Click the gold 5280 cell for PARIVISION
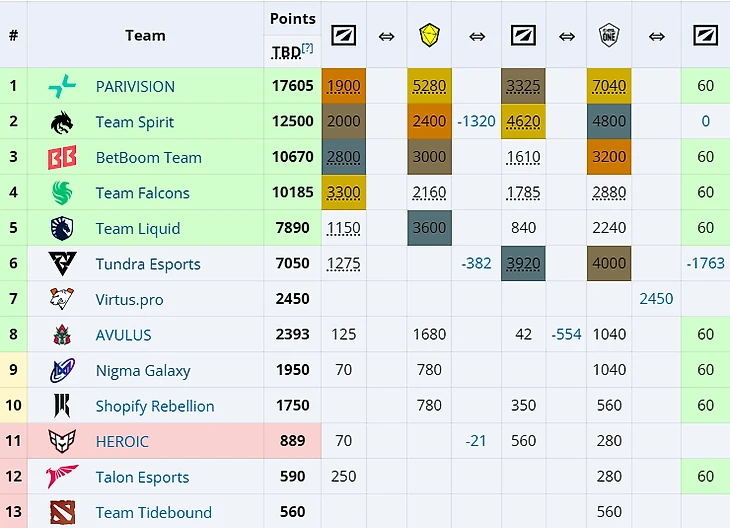The width and height of the screenshot is (730, 528). (429, 86)
